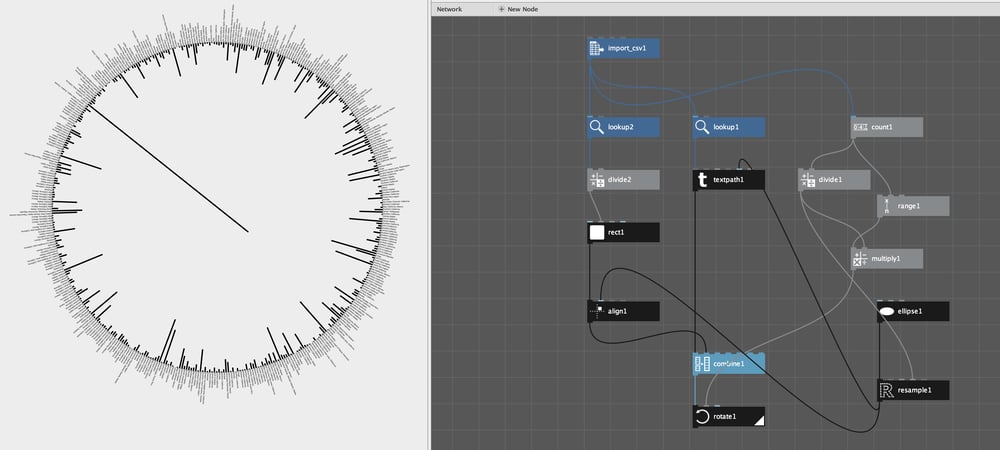Select the divide1 node label
This screenshot has width=1000, height=450.
830,180
